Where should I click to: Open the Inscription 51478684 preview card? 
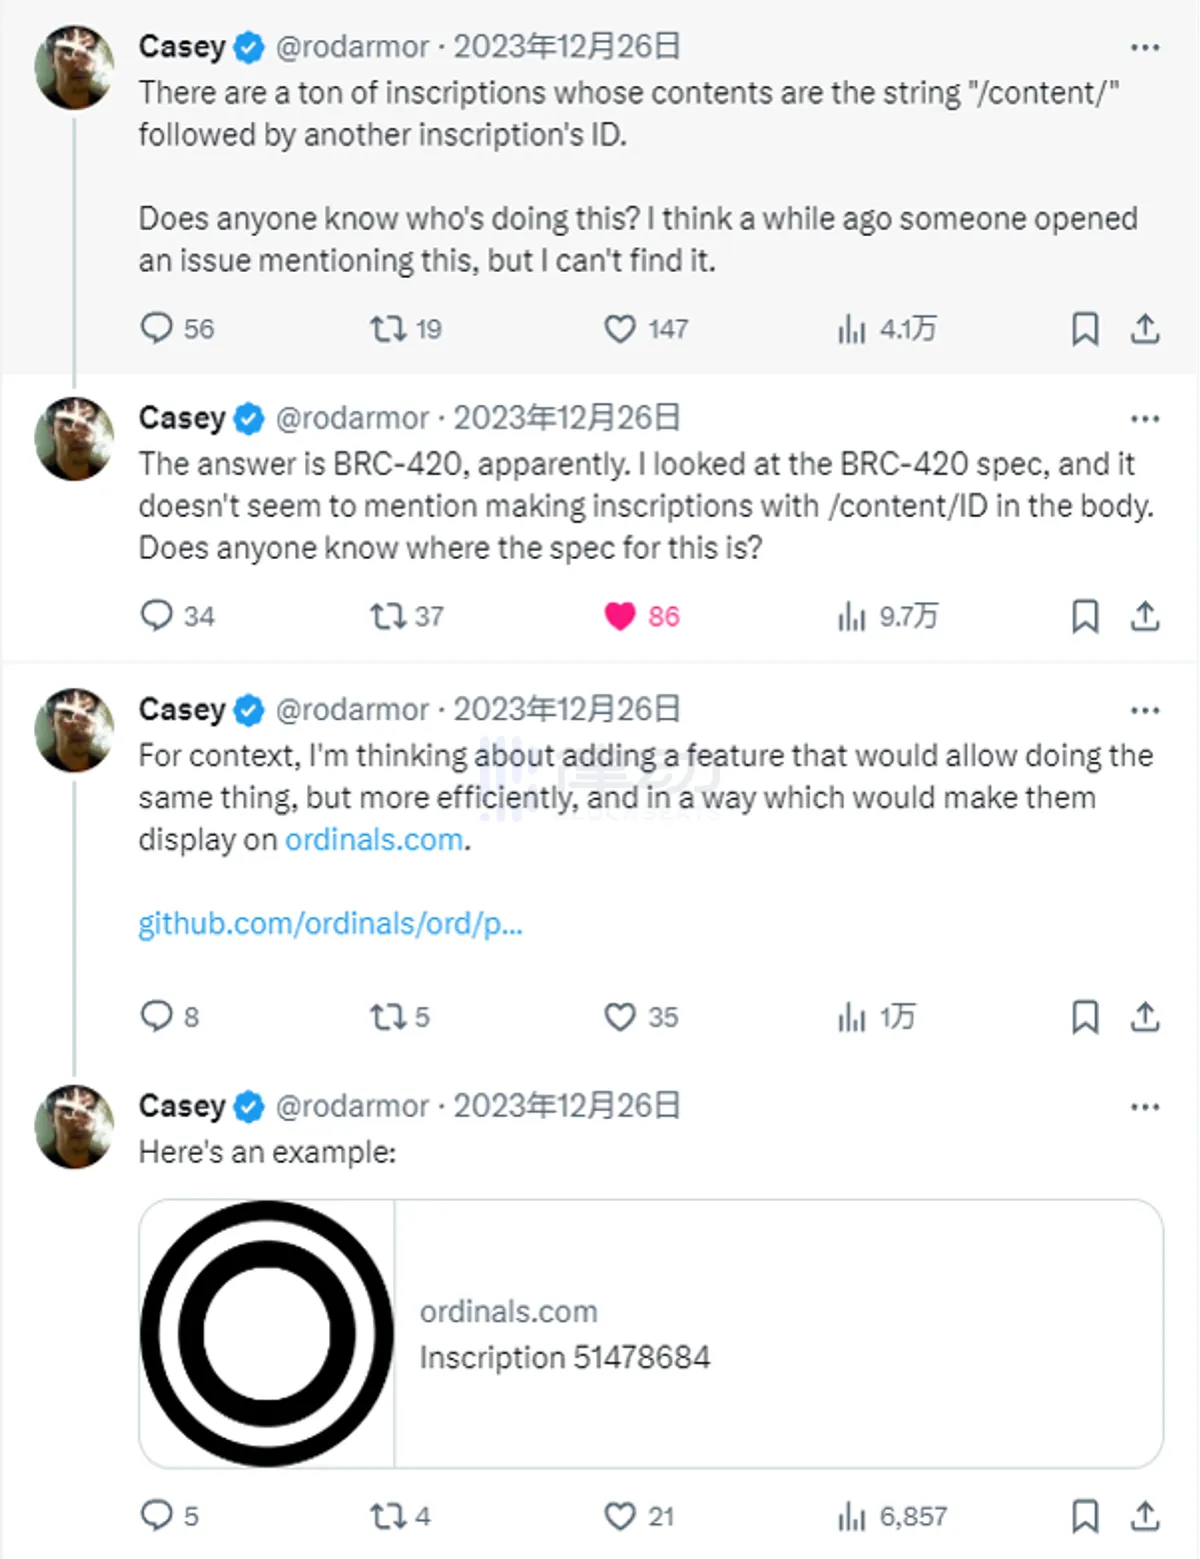[650, 1334]
